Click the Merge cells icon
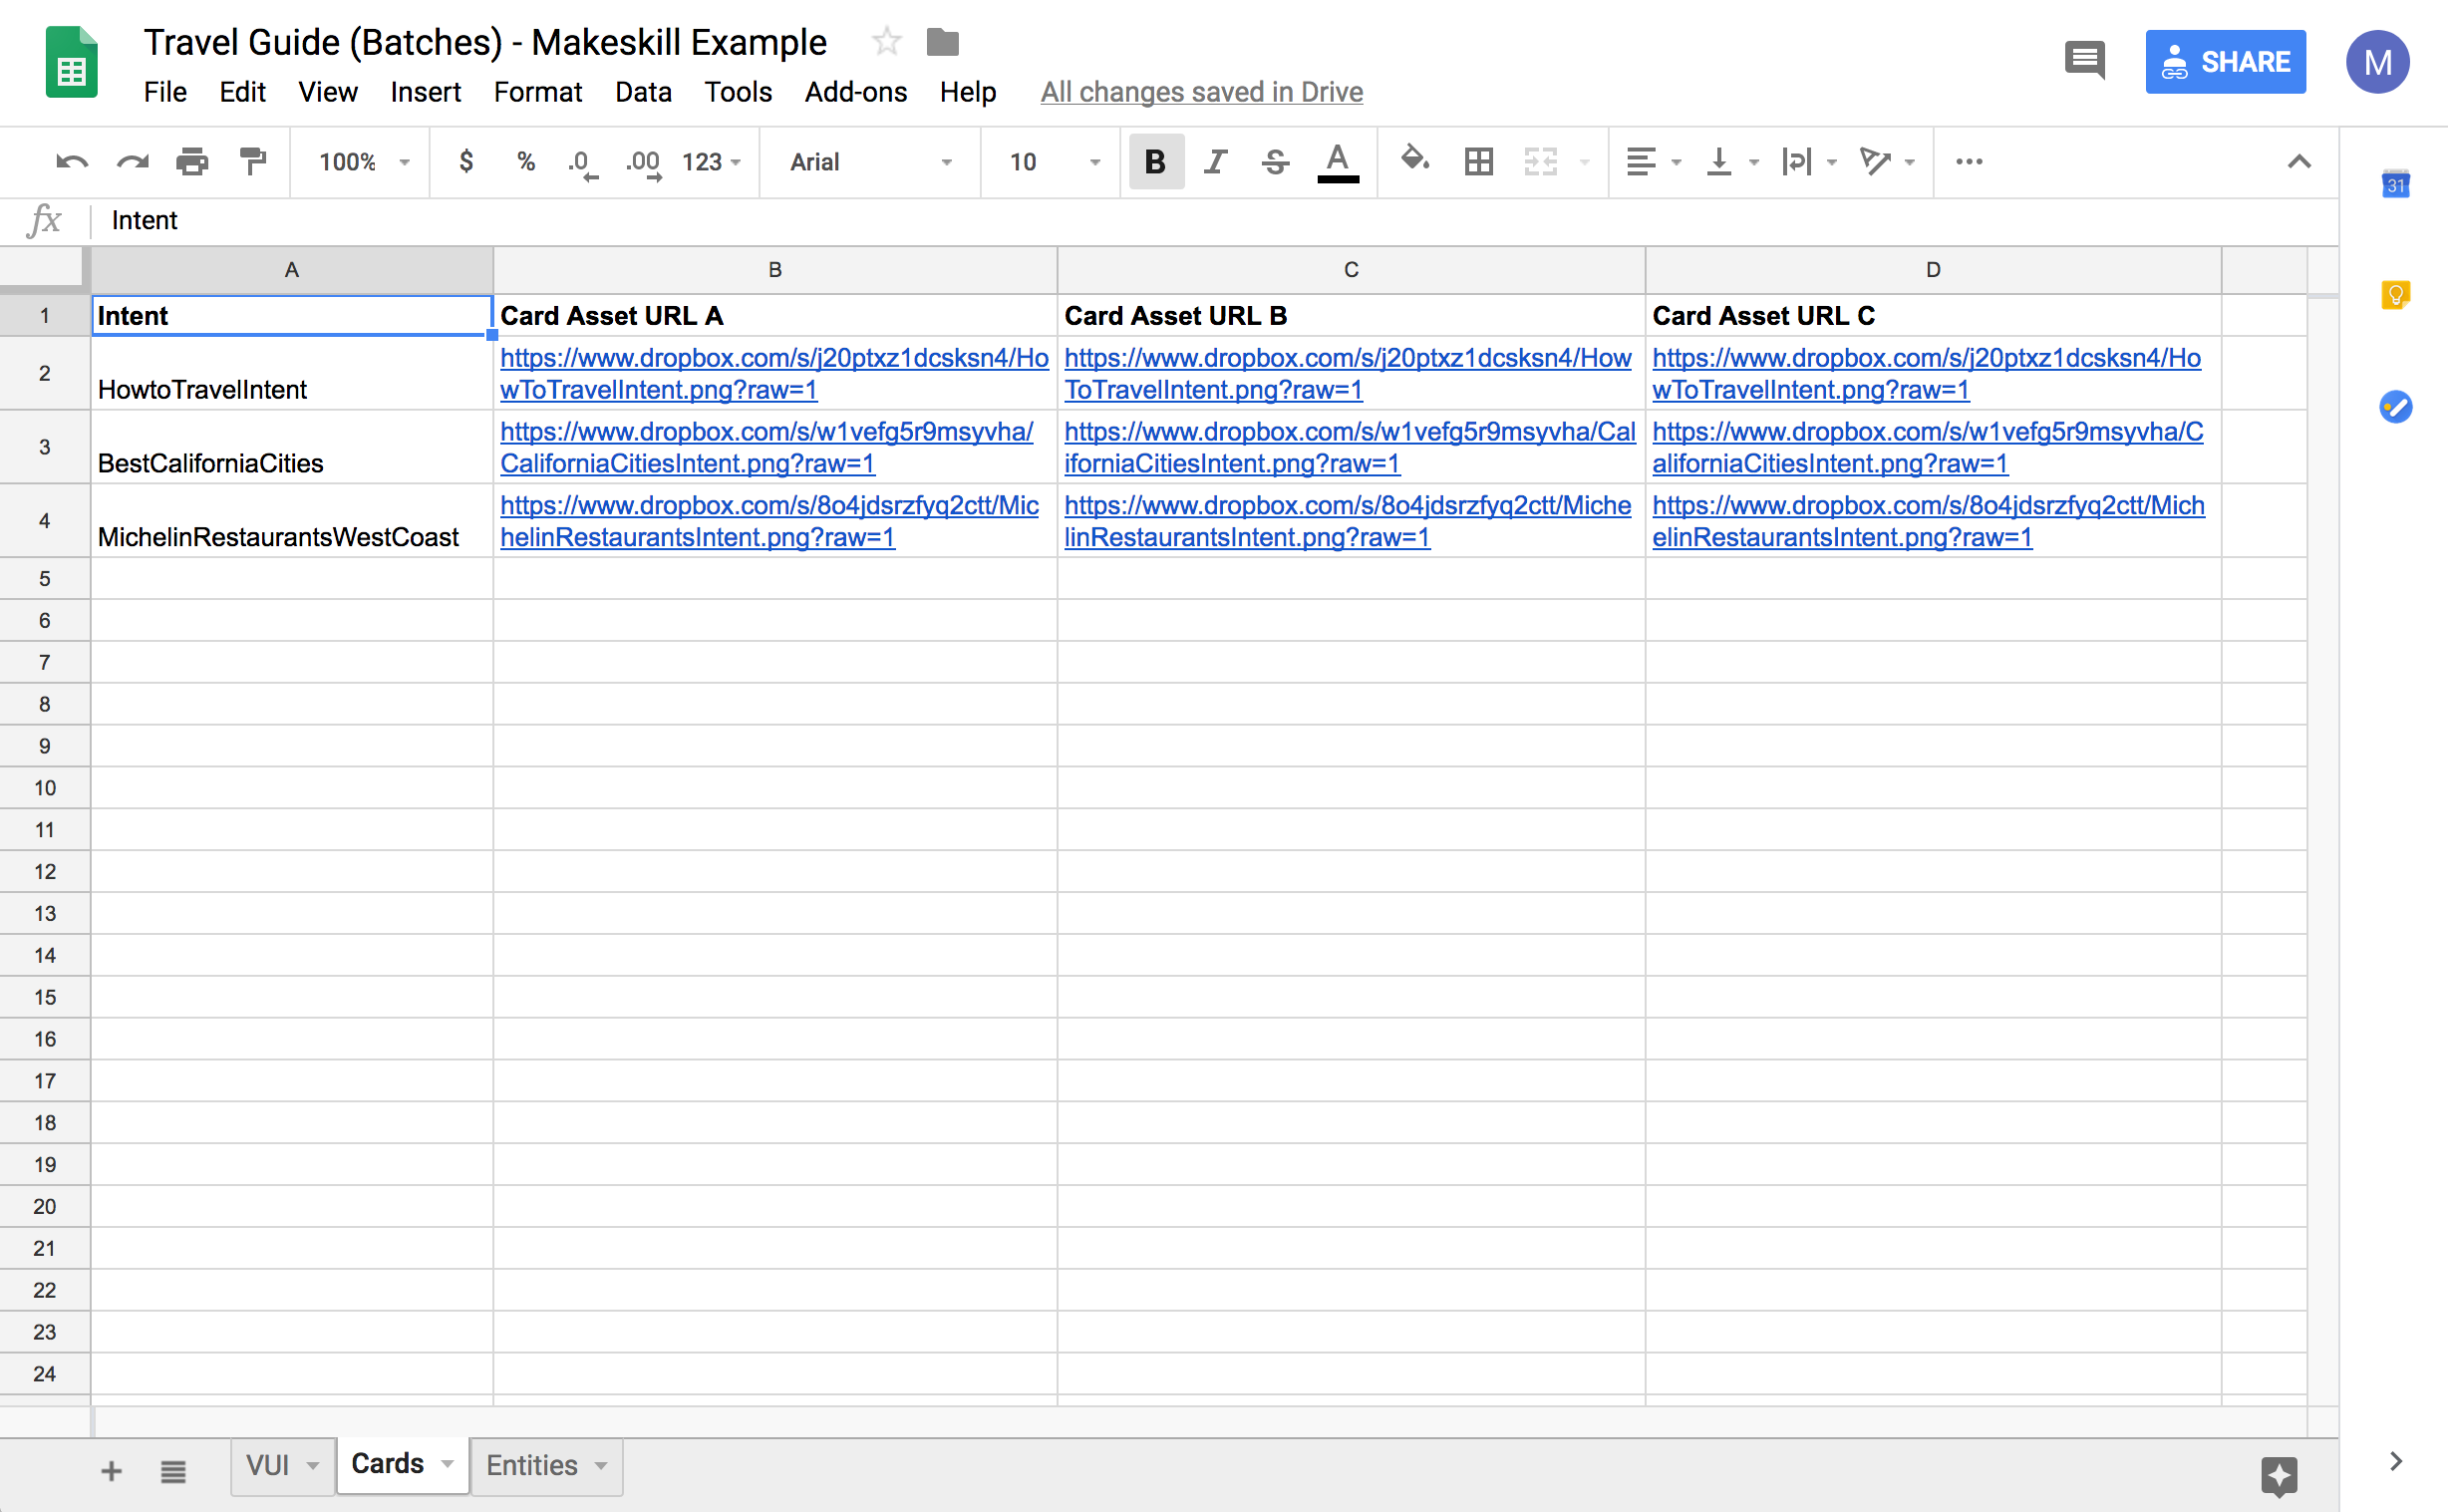2448x1512 pixels. [x=1539, y=160]
